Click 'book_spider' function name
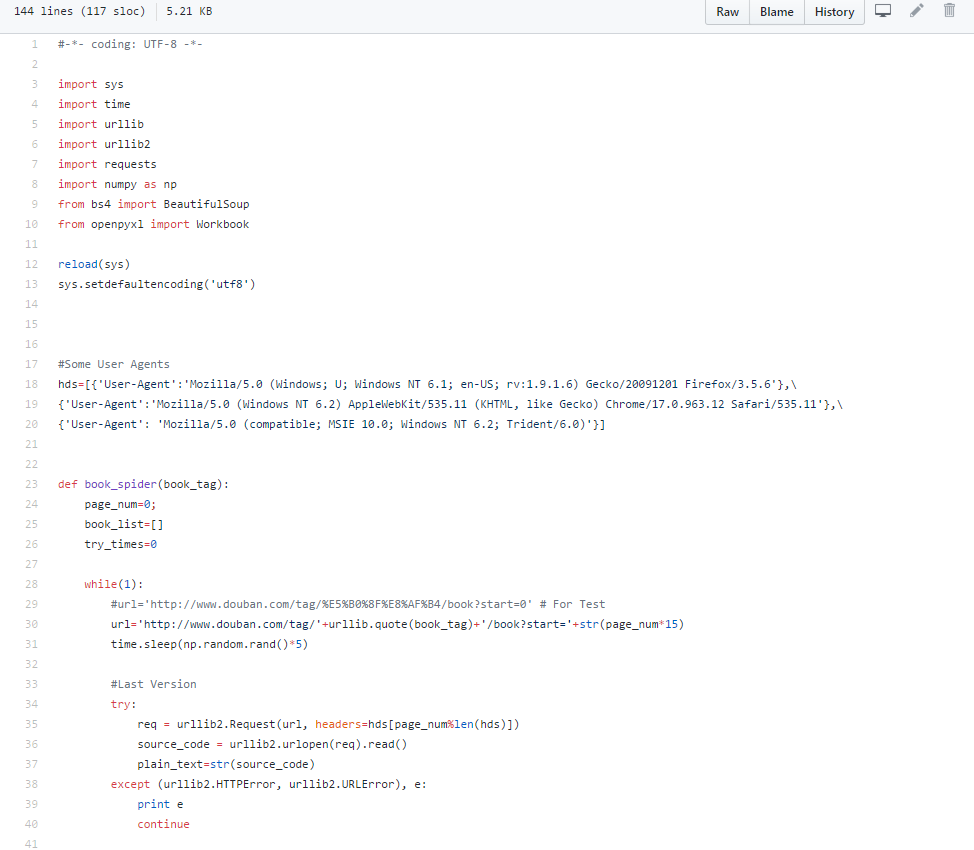The width and height of the screenshot is (974, 850). tap(121, 484)
